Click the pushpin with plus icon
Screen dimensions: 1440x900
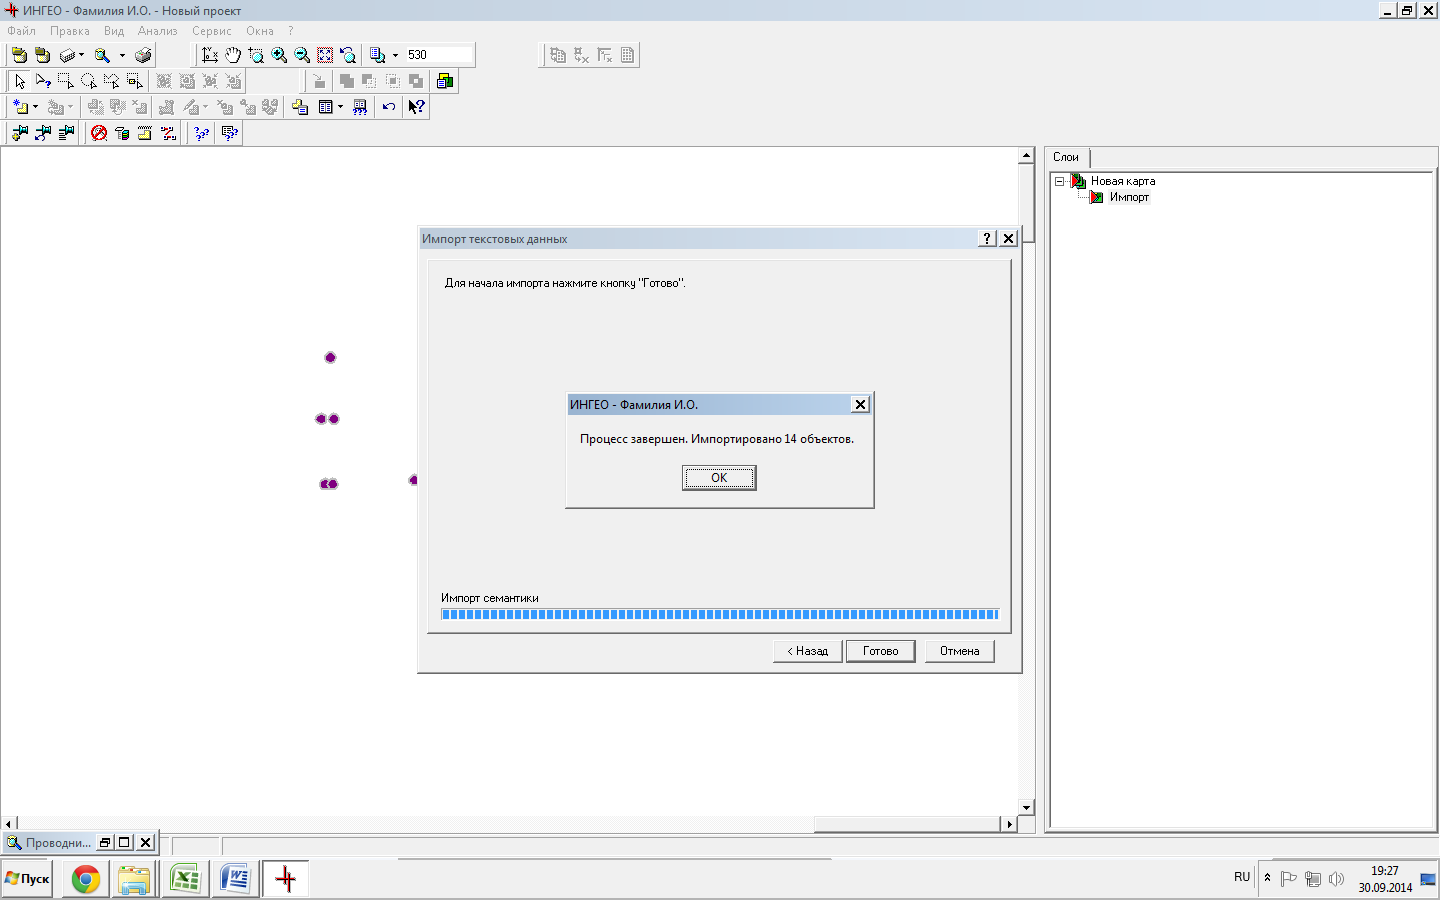coord(20,133)
